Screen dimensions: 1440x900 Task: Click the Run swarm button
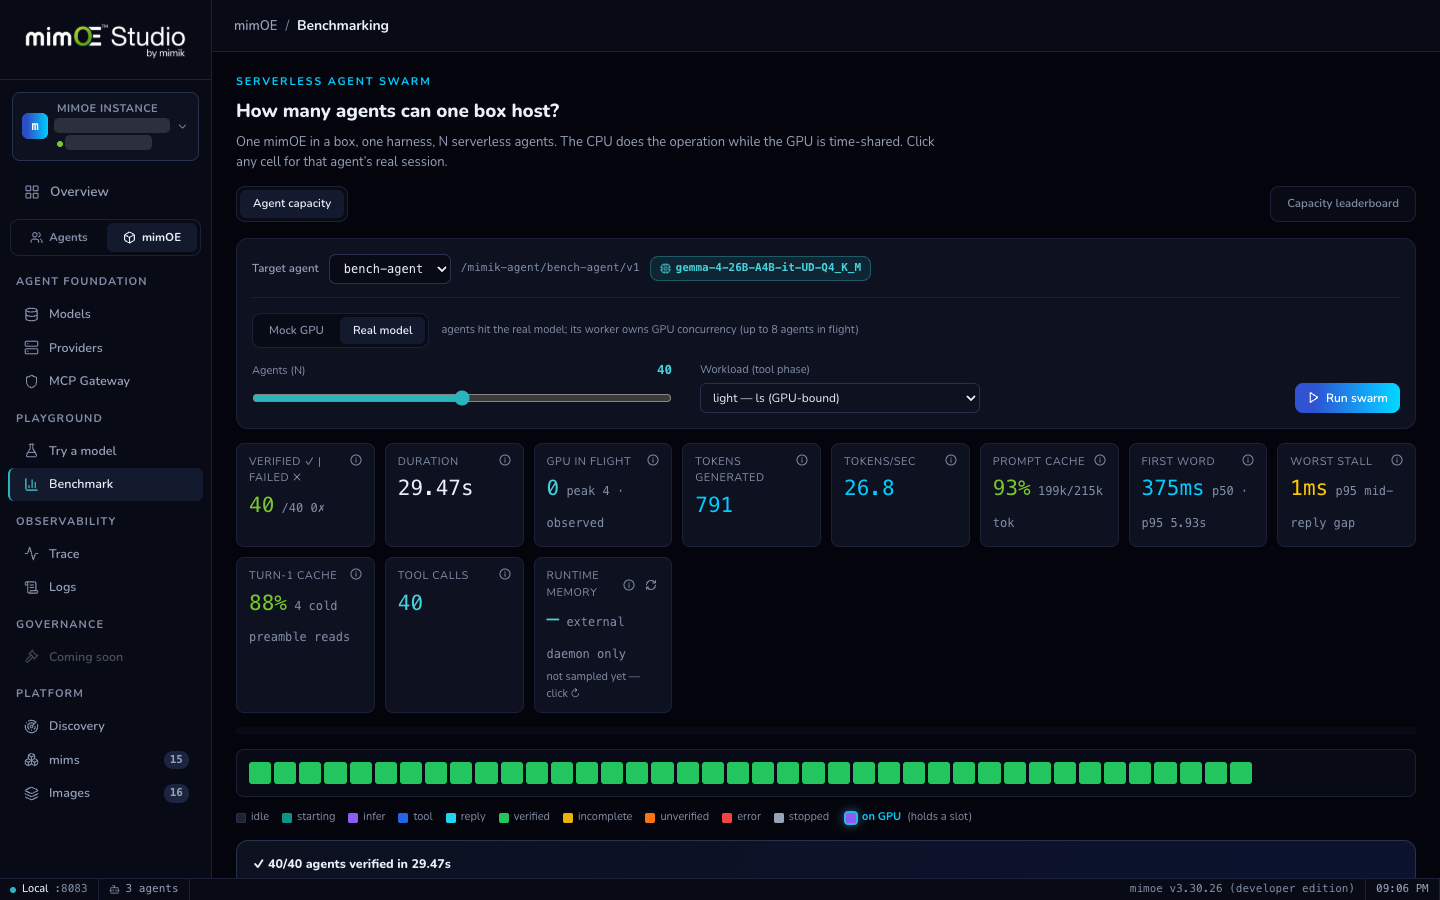pos(1347,398)
